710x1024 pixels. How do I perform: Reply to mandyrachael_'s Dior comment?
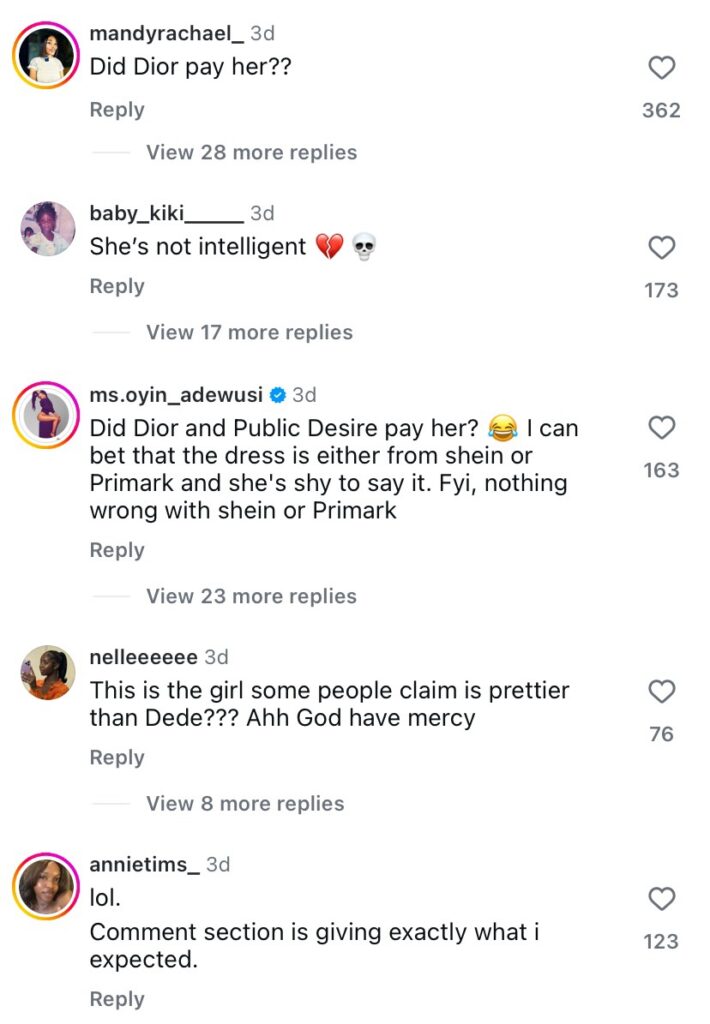coord(117,110)
